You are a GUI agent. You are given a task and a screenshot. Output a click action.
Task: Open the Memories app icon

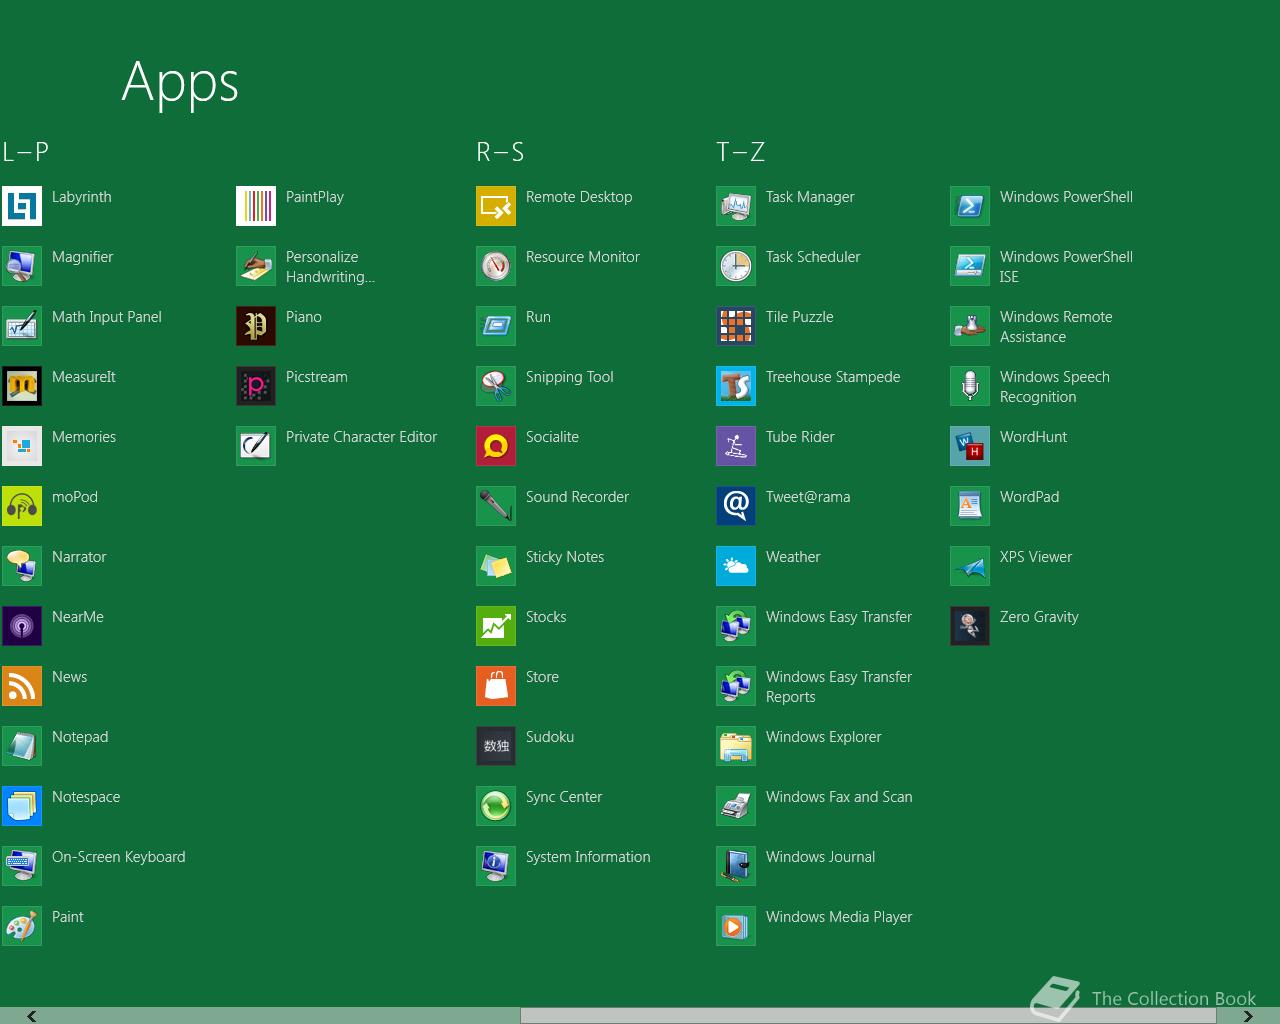click(x=22, y=446)
